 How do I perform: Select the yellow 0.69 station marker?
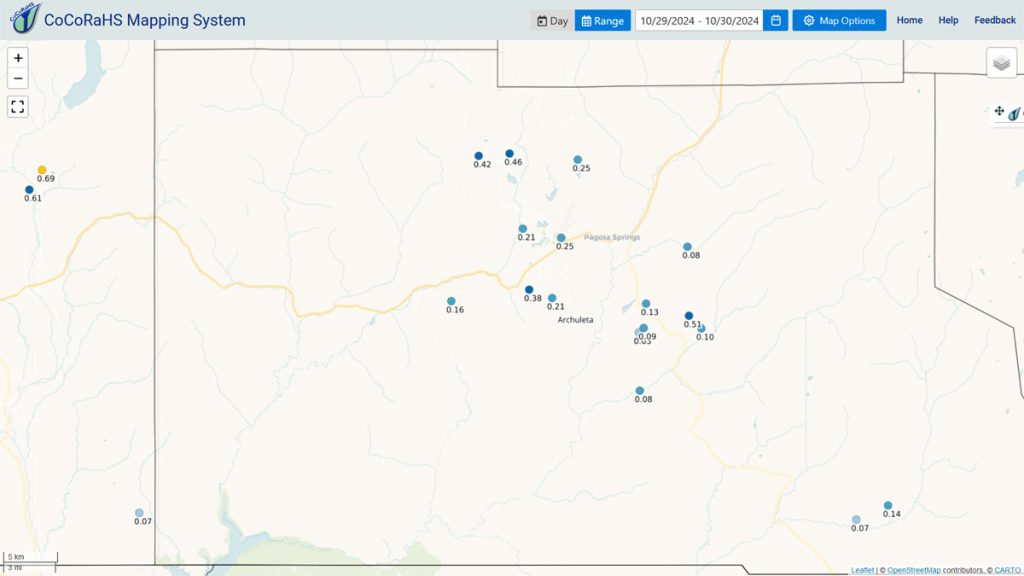coord(42,170)
